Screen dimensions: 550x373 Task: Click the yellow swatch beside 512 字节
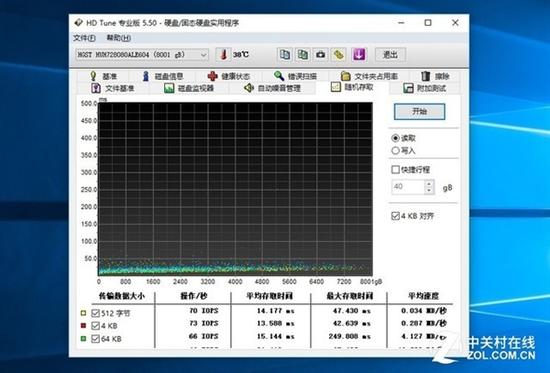(83, 313)
